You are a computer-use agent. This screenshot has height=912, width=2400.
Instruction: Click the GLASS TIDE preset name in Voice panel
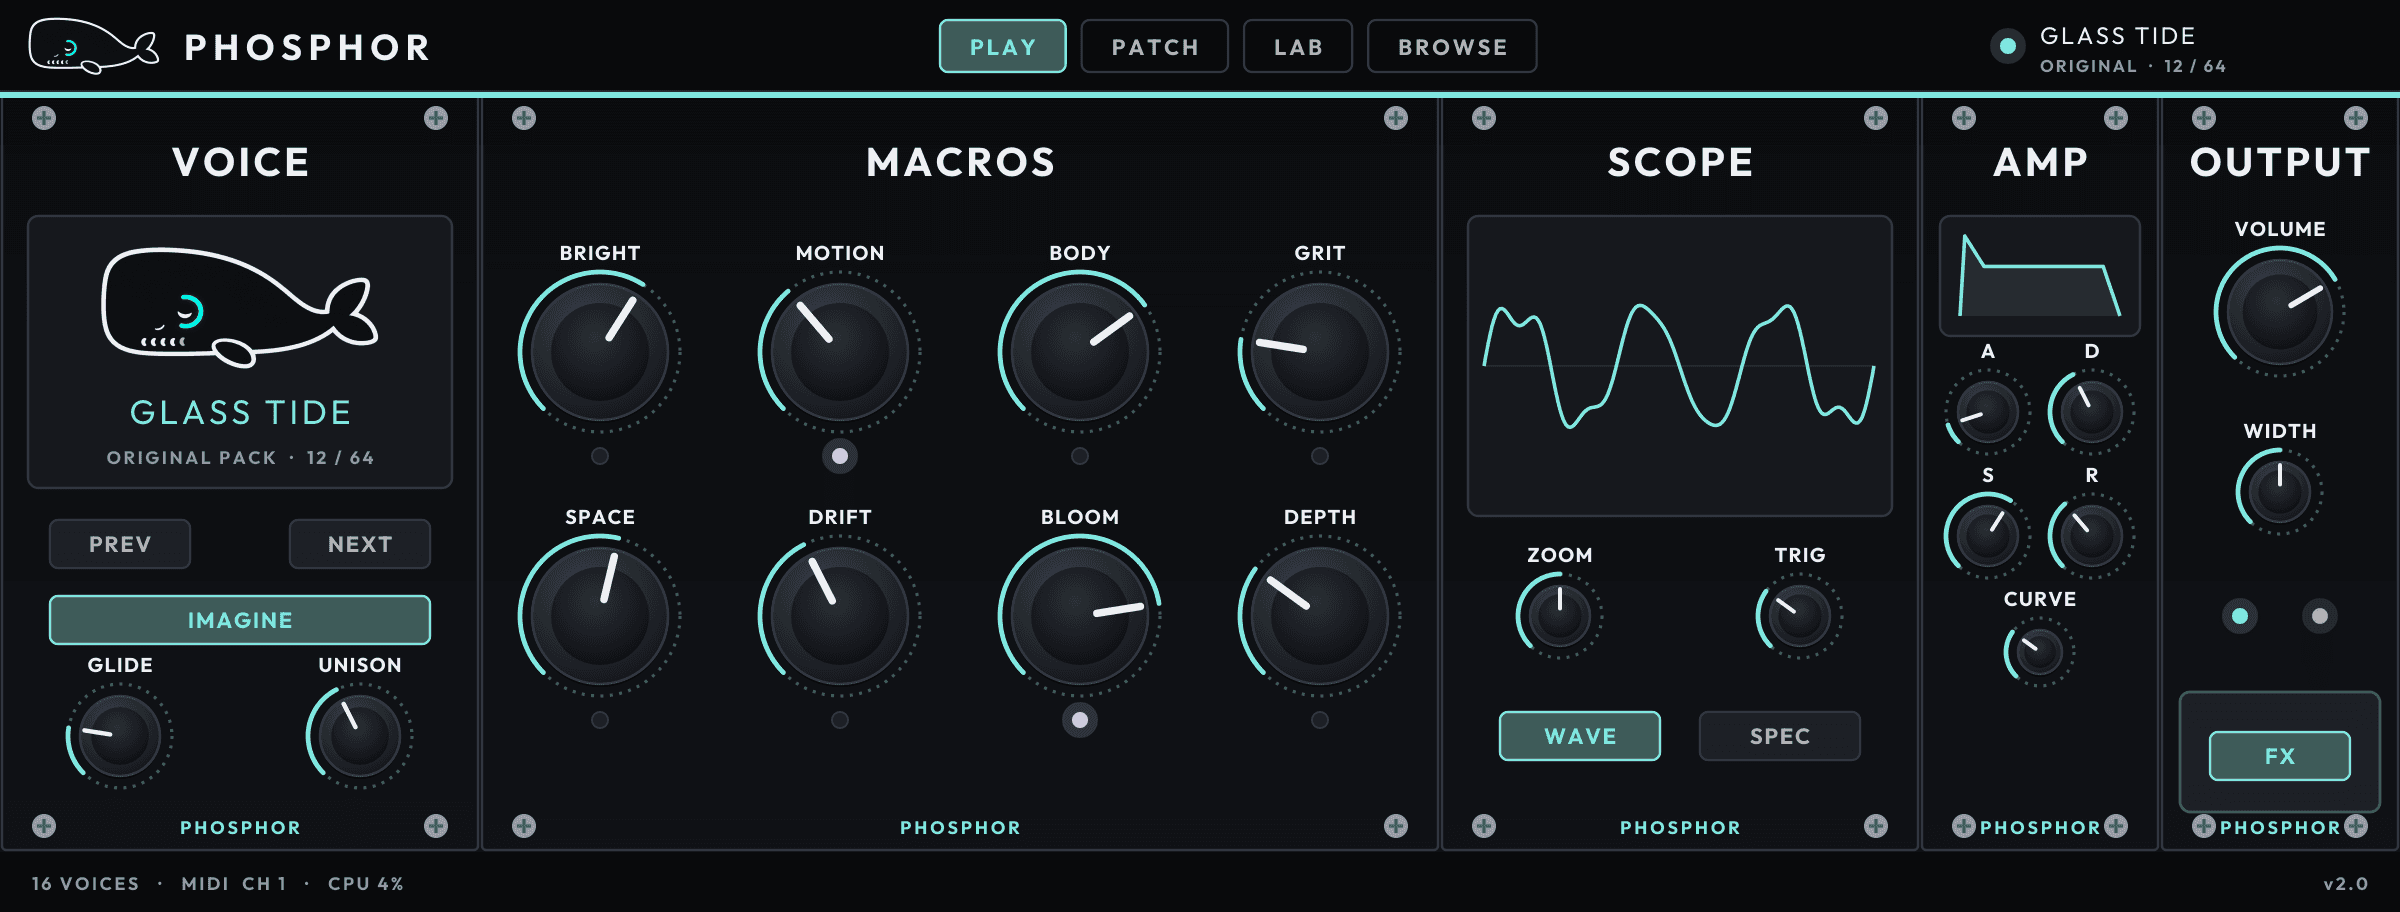(240, 412)
